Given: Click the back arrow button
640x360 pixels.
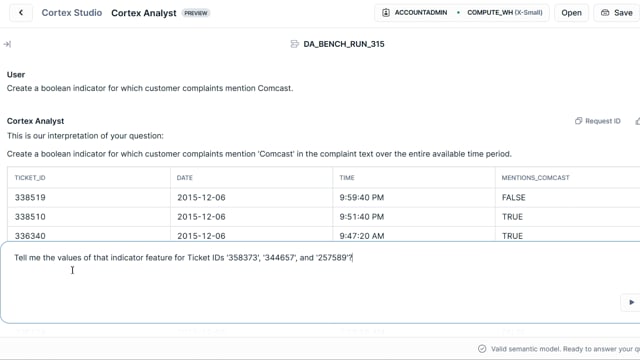Looking at the screenshot, I should point(21,13).
